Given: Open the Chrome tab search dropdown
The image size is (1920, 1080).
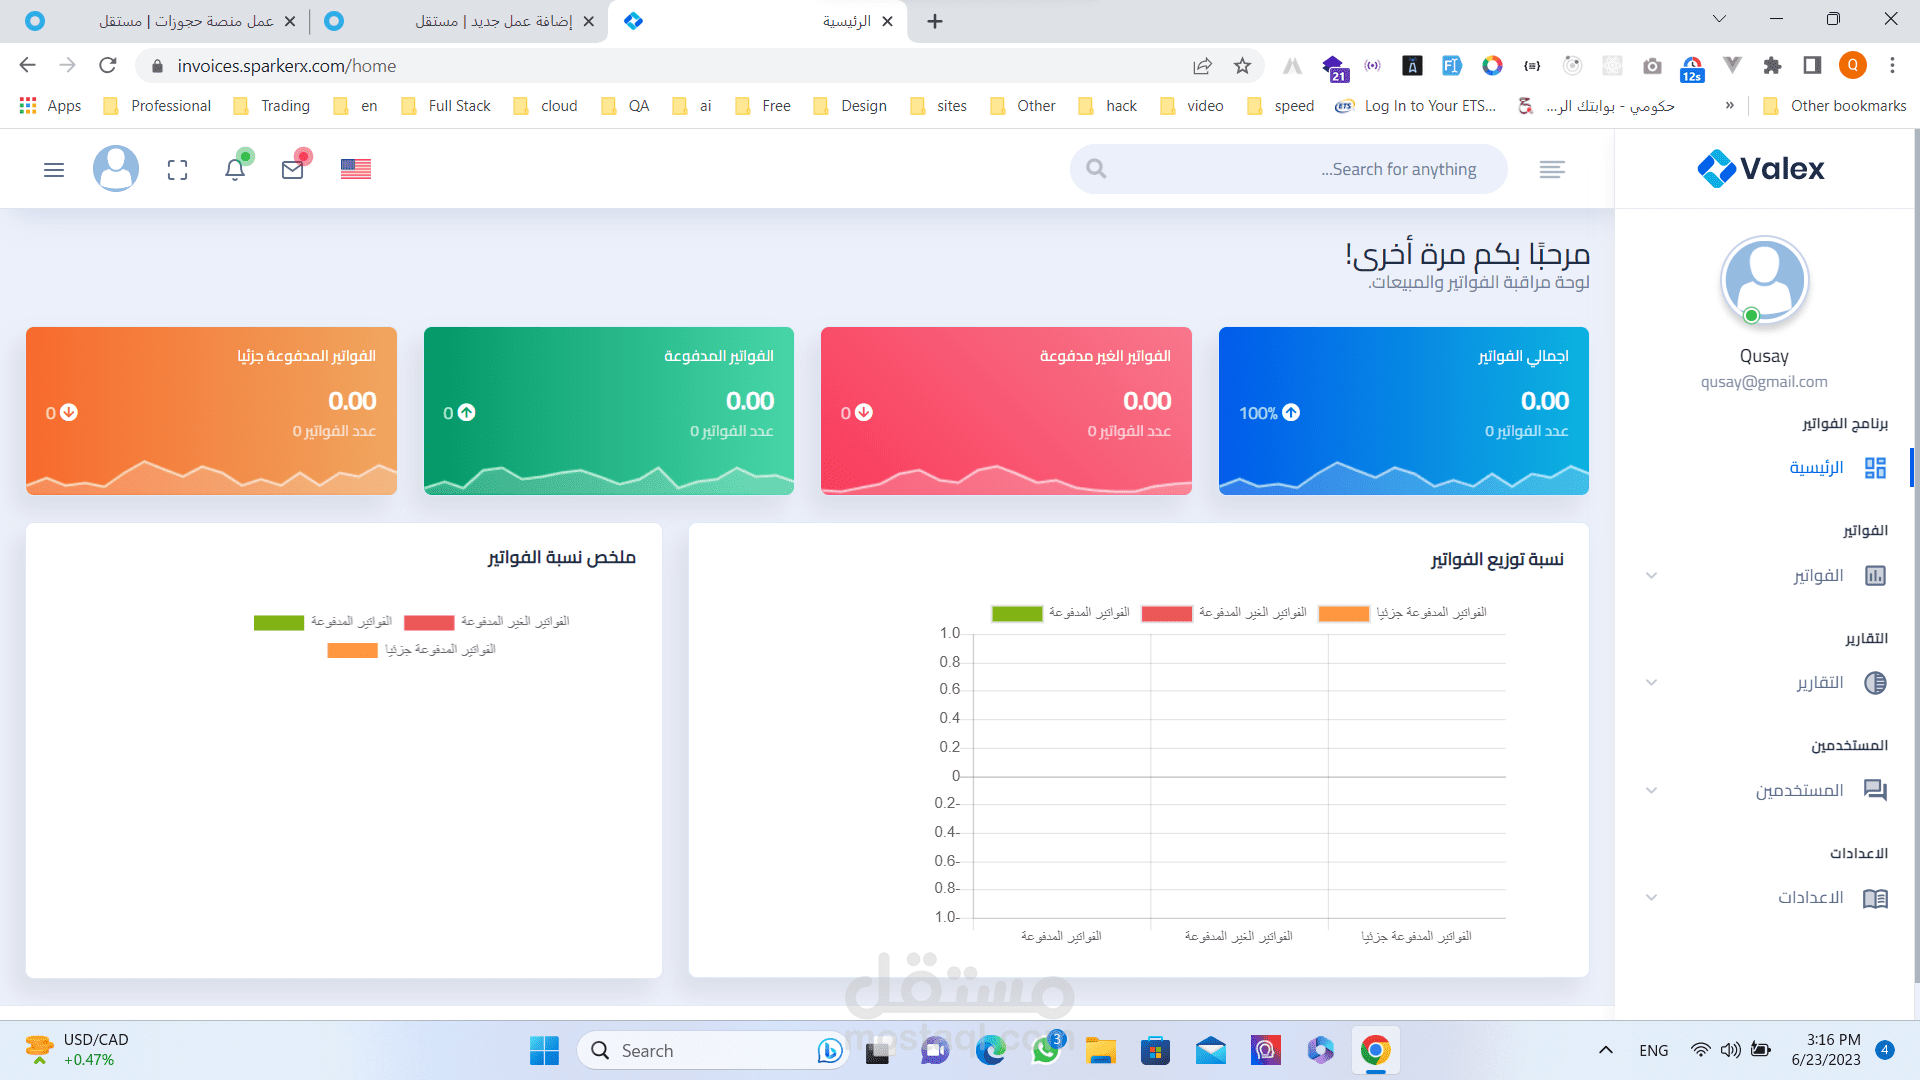Looking at the screenshot, I should (1719, 20).
